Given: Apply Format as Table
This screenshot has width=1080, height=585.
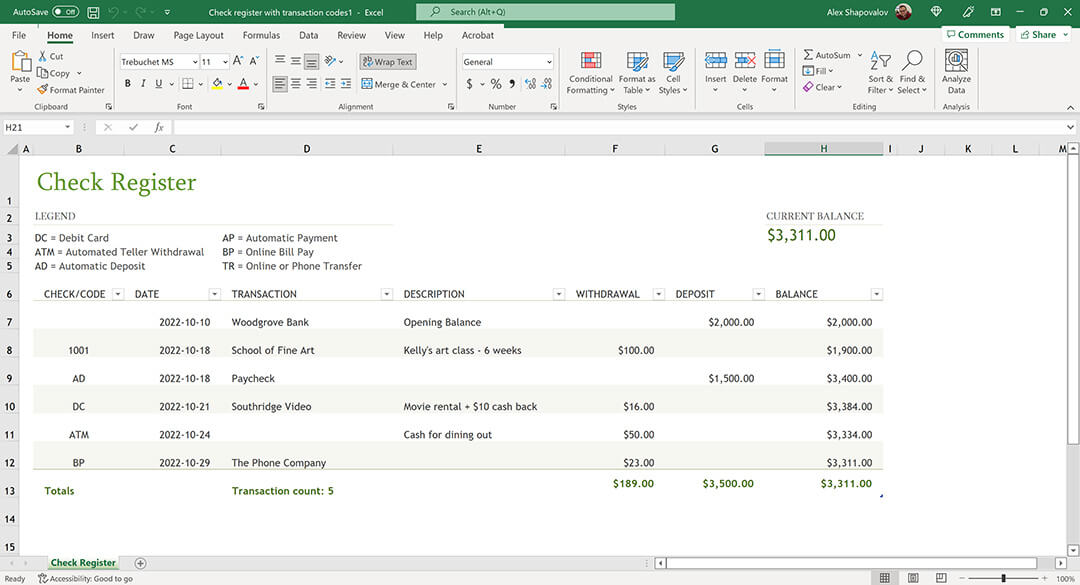Looking at the screenshot, I should coord(637,73).
